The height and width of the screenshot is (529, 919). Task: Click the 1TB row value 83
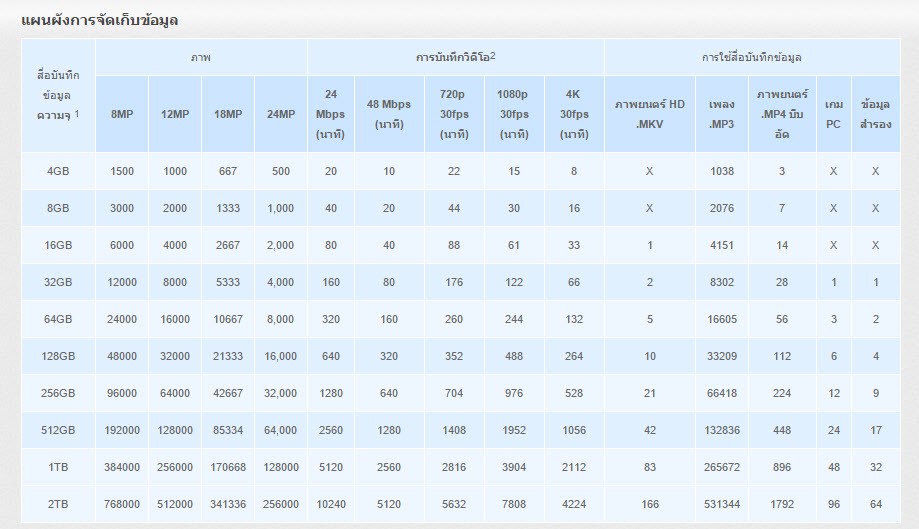pos(650,467)
